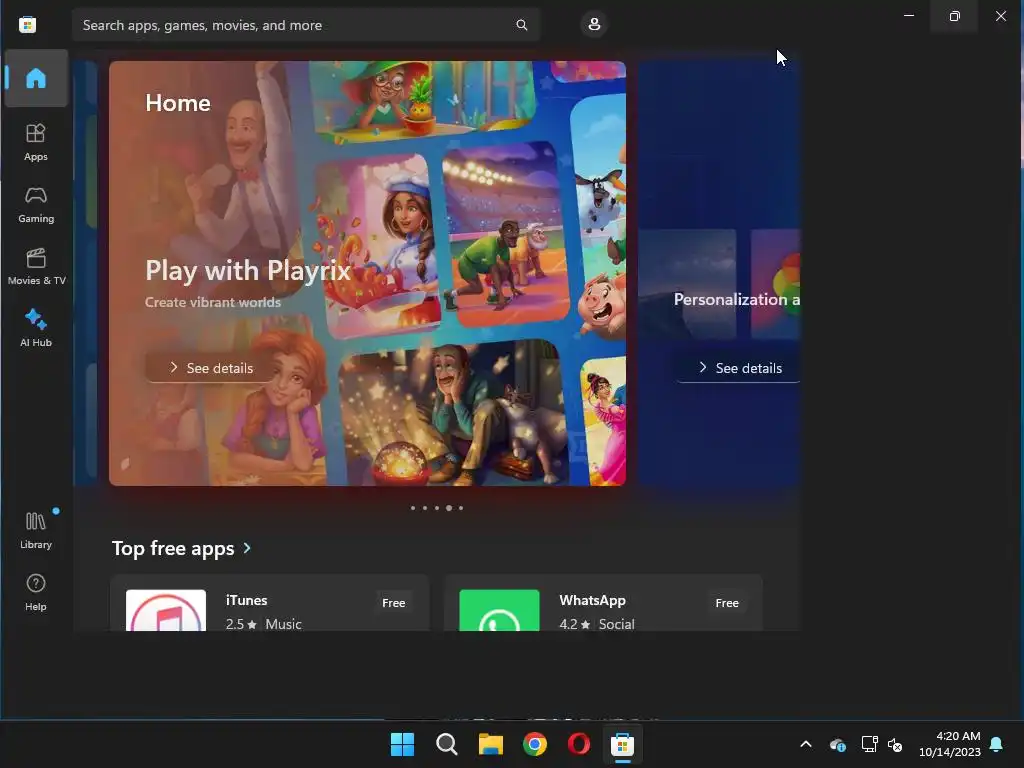Click the 2.5 star Music rating text
This screenshot has width=1024, height=768.
pos(263,624)
